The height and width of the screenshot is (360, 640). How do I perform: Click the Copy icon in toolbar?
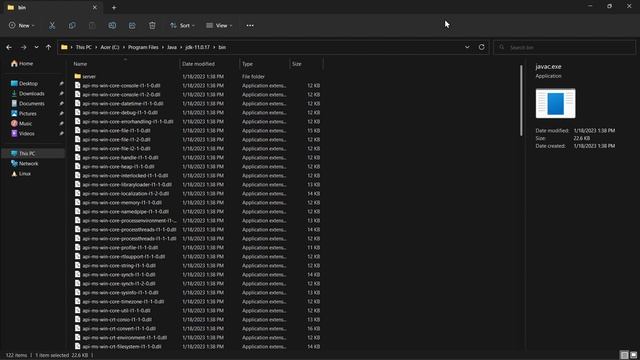tap(72, 25)
